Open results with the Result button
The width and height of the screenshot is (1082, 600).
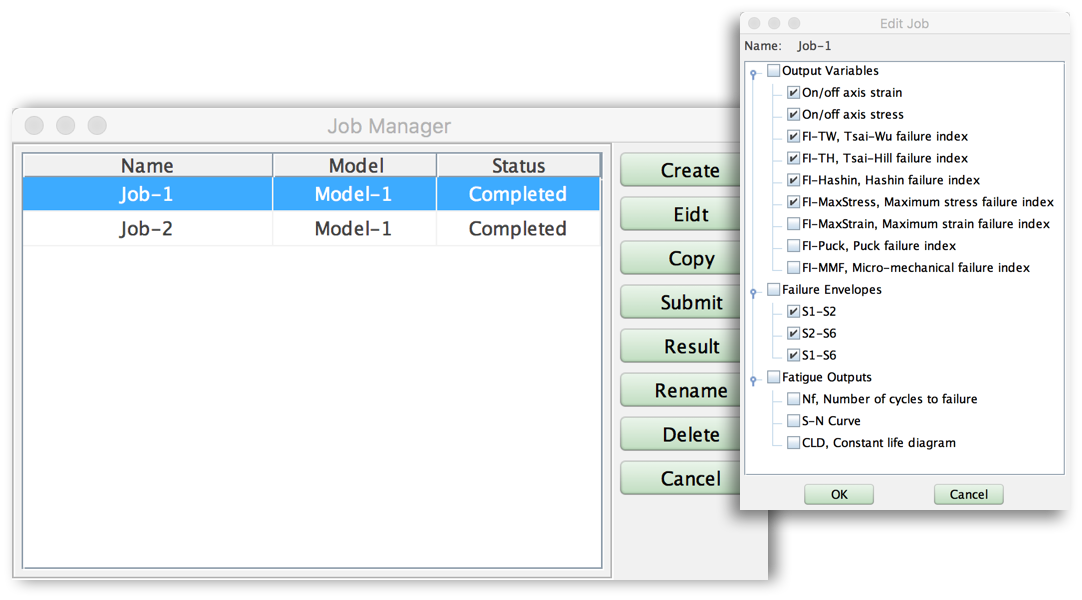click(689, 347)
